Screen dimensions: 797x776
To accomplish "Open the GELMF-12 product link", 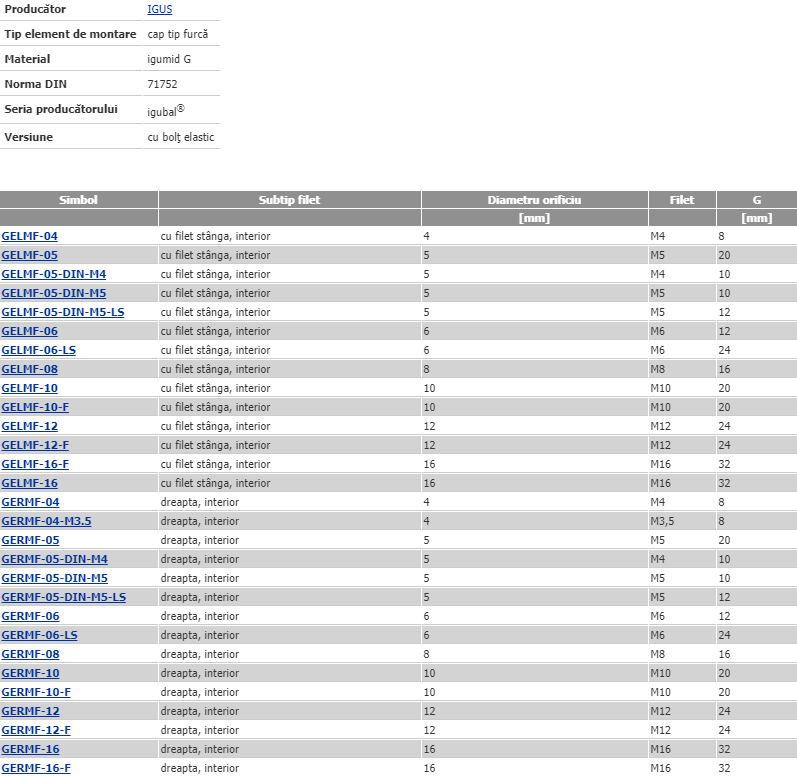I will click(x=30, y=426).
